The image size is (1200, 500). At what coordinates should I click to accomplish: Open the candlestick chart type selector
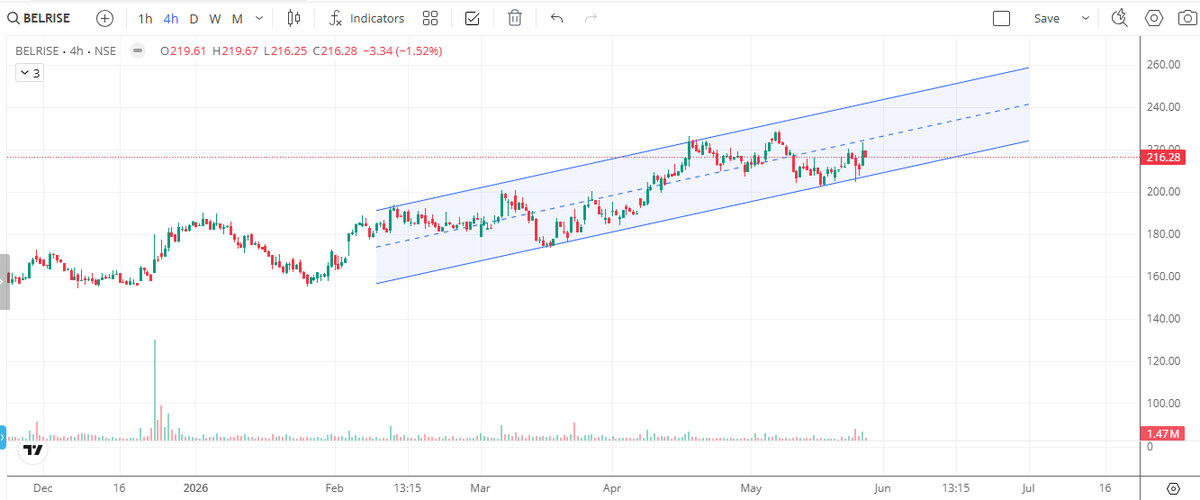tap(293, 18)
